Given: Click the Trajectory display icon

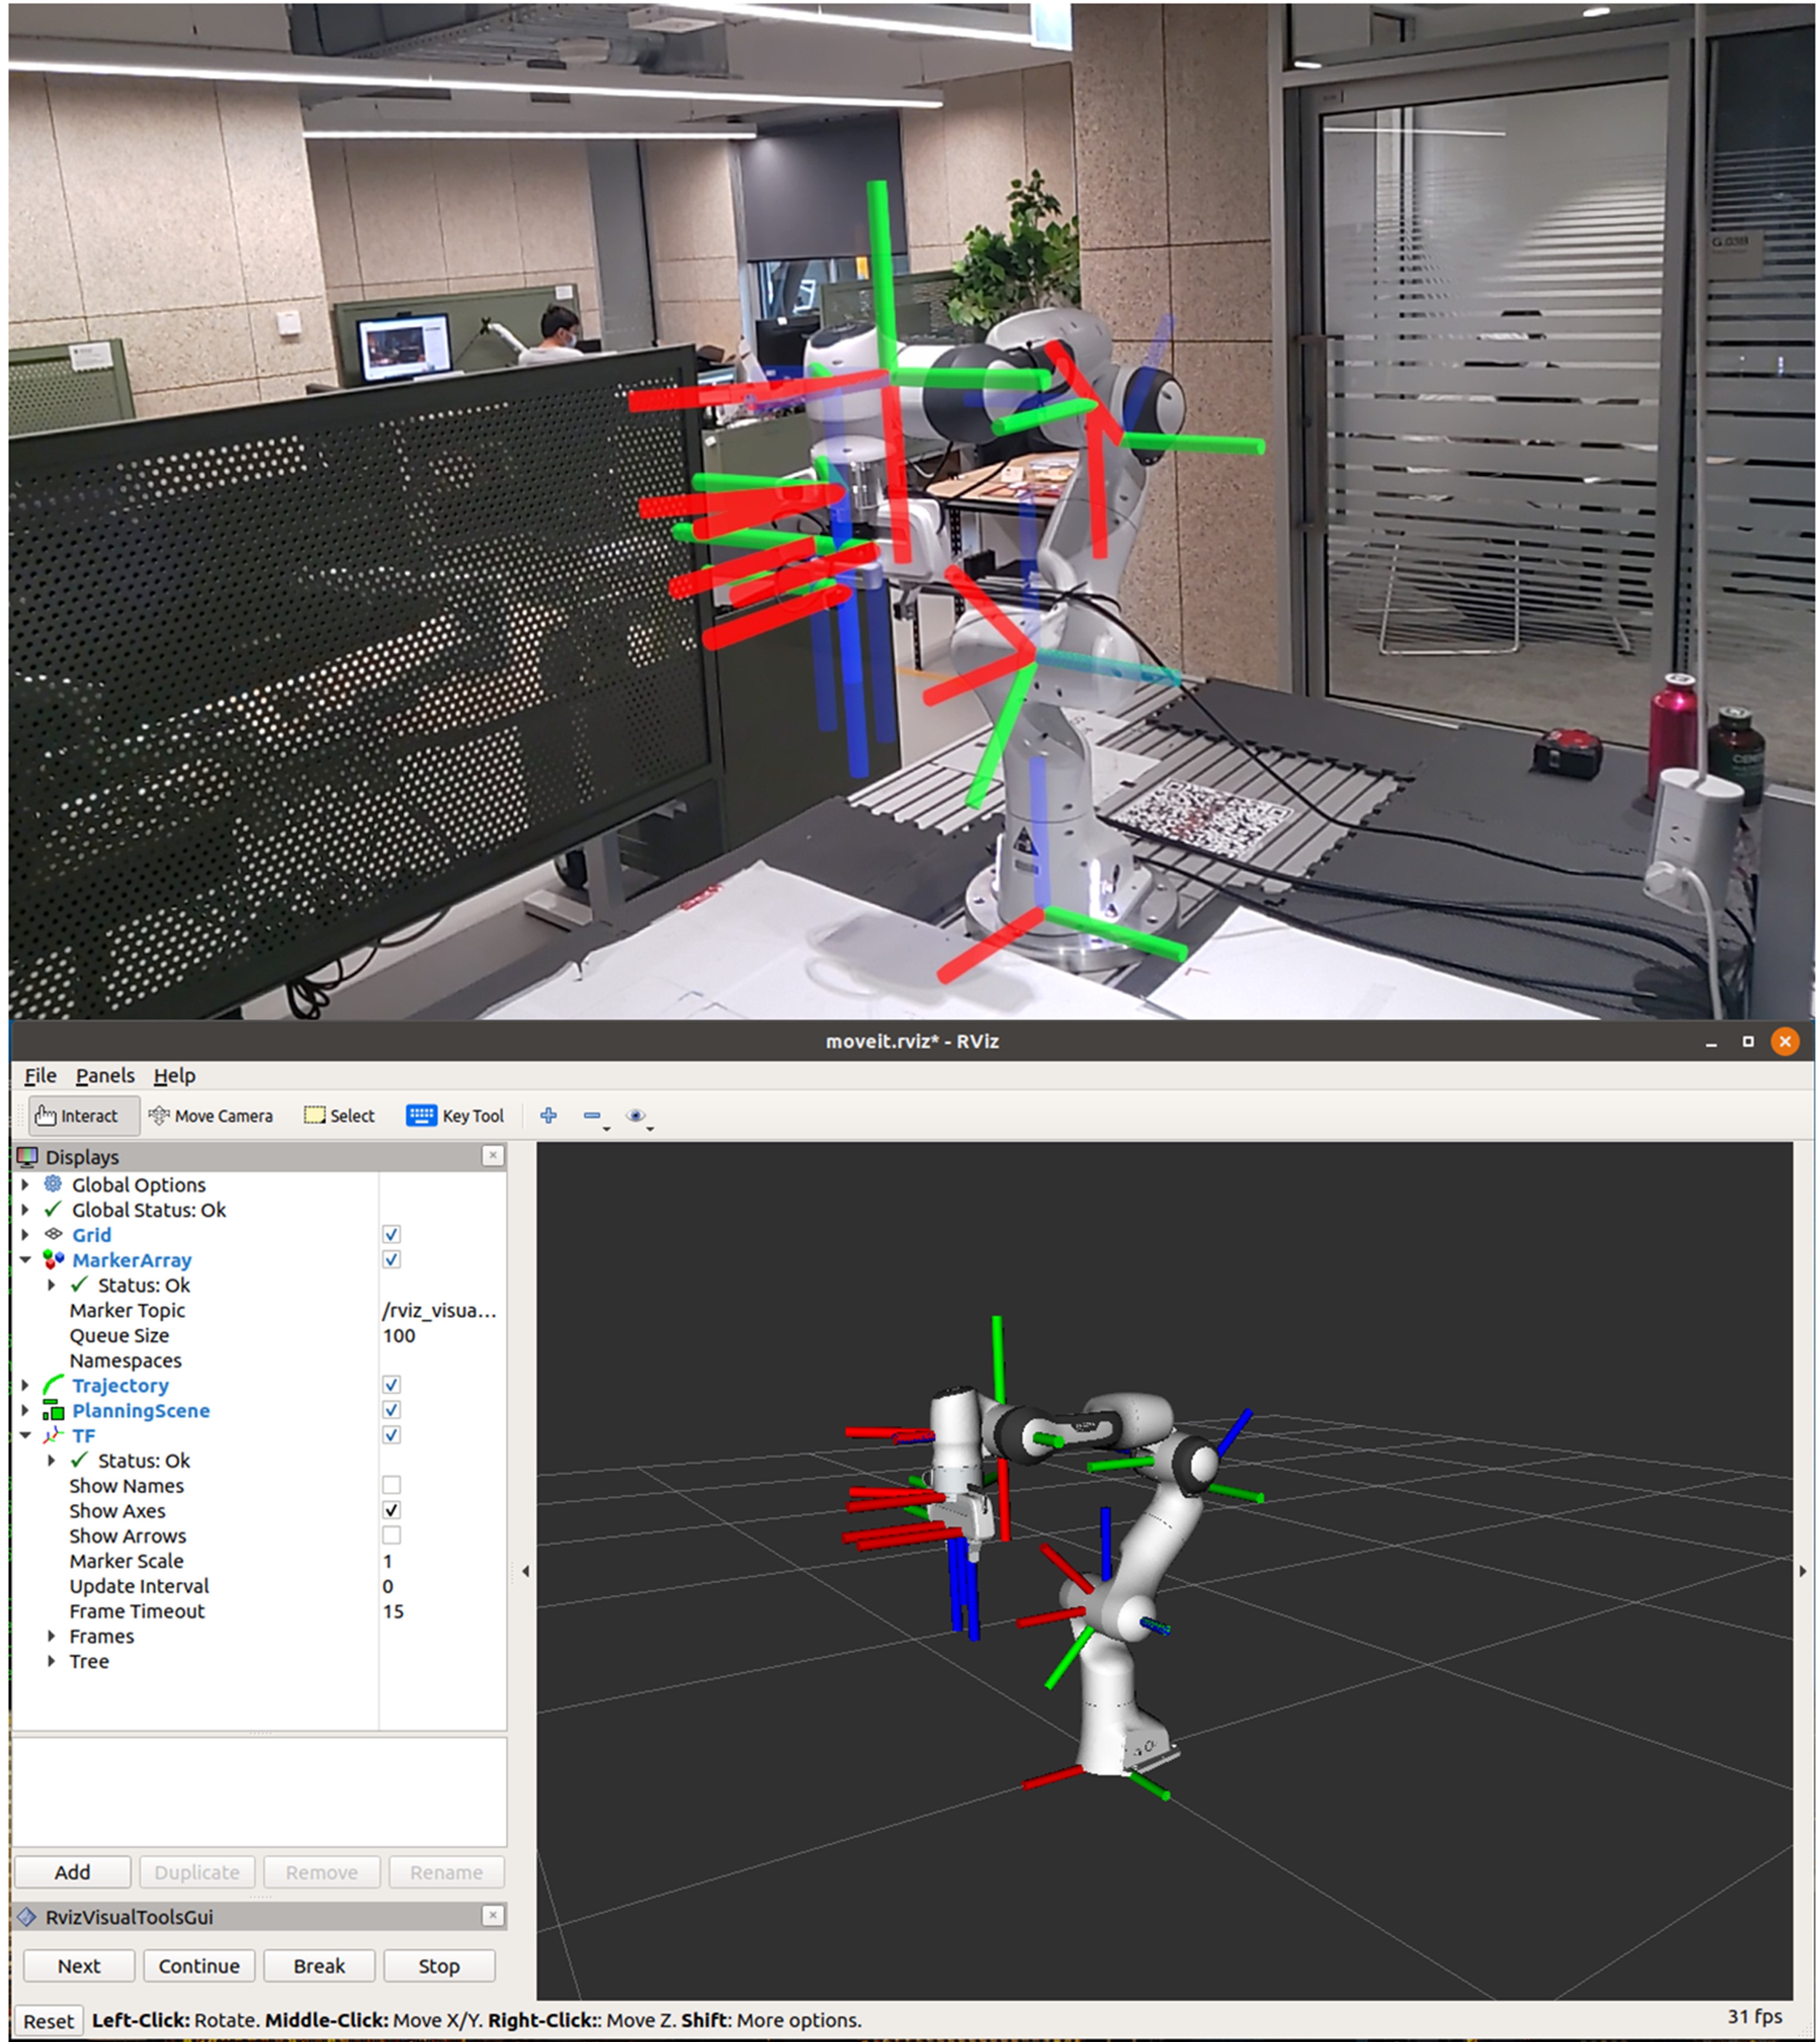Looking at the screenshot, I should (x=53, y=1385).
